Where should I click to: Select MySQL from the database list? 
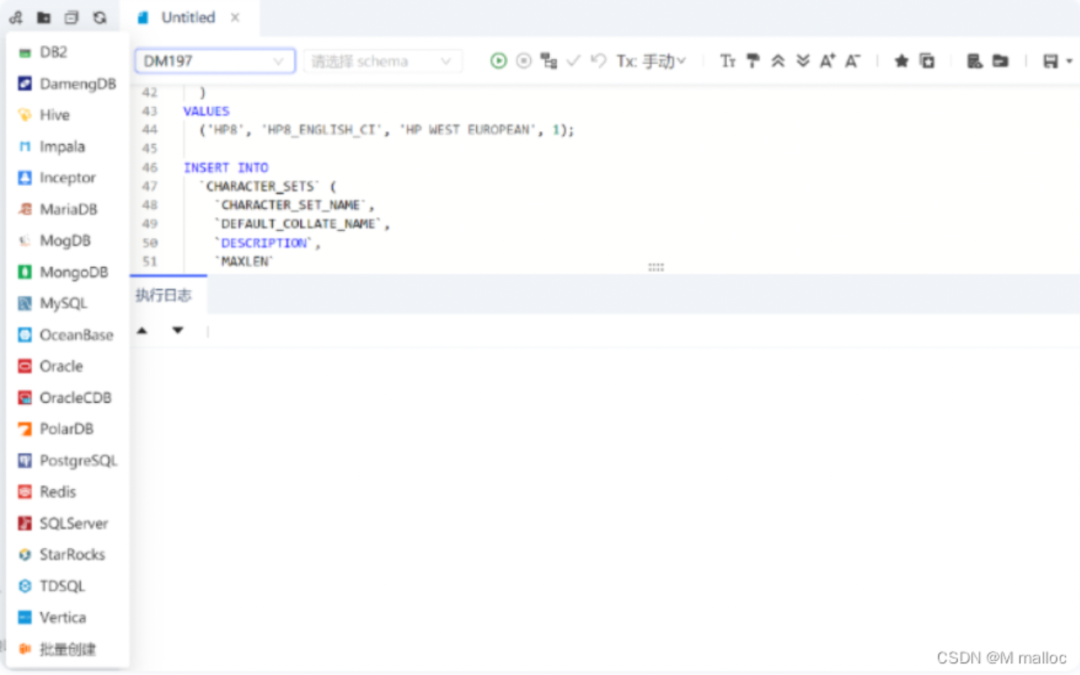(x=68, y=303)
